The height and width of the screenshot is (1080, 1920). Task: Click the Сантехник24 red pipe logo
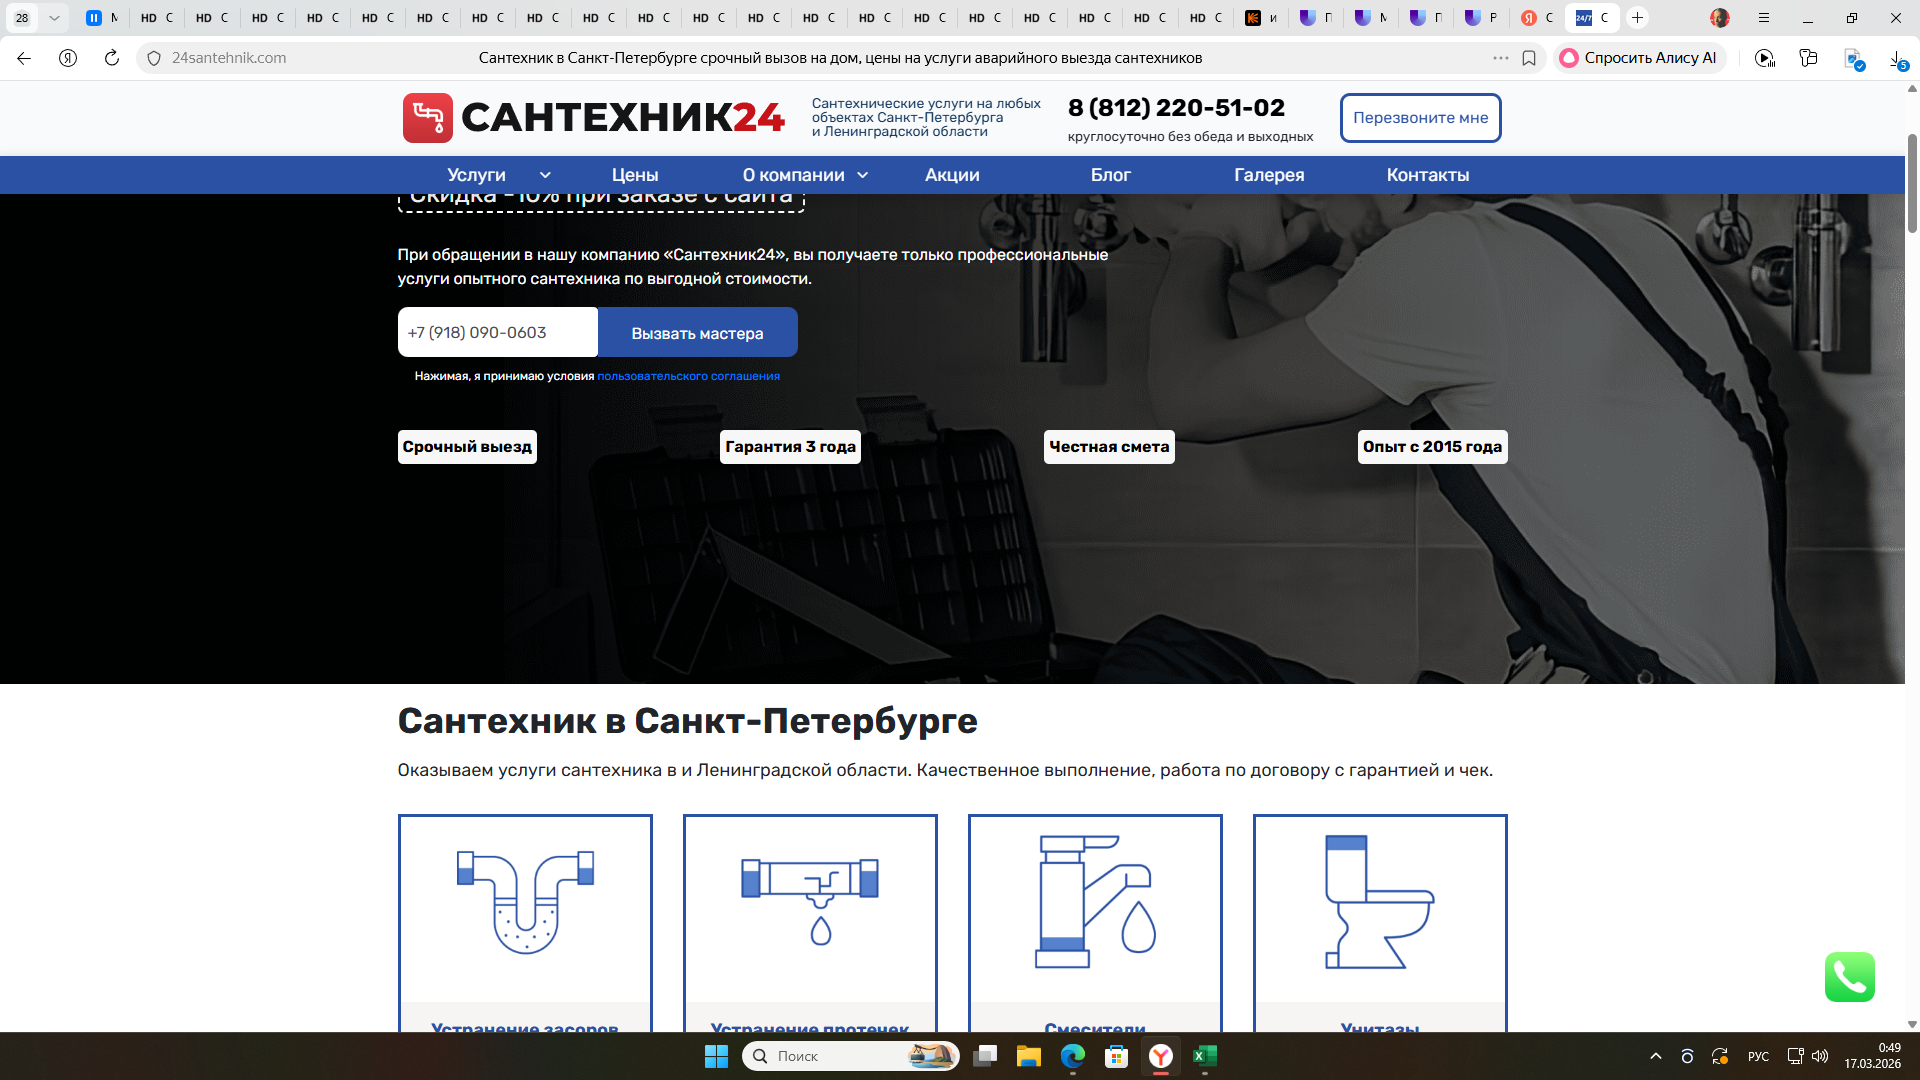[428, 118]
